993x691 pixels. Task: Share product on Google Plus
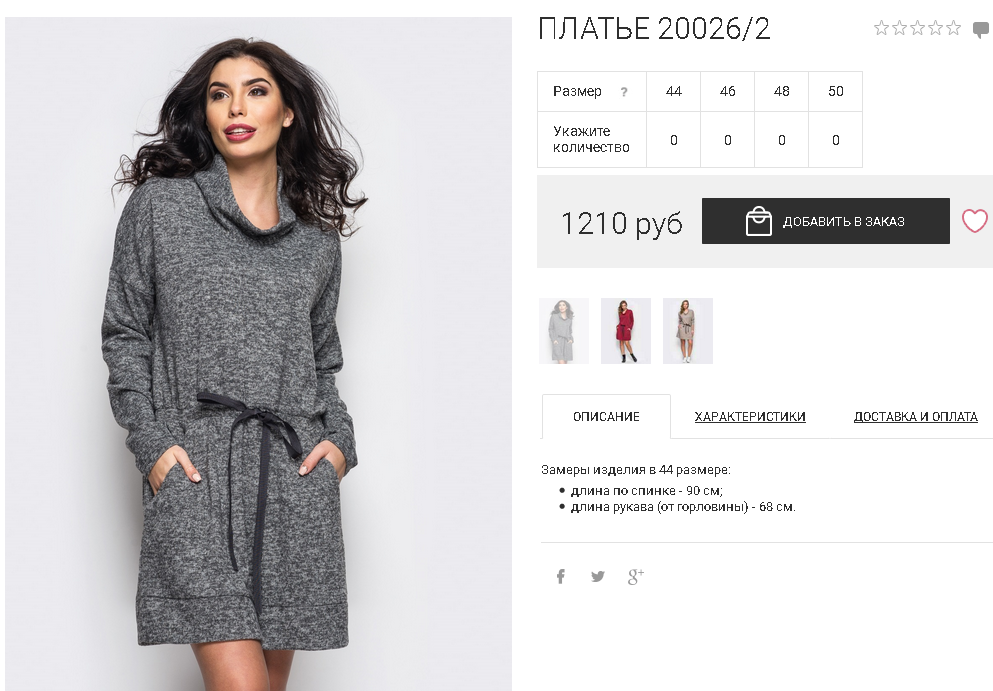pyautogui.click(x=635, y=576)
